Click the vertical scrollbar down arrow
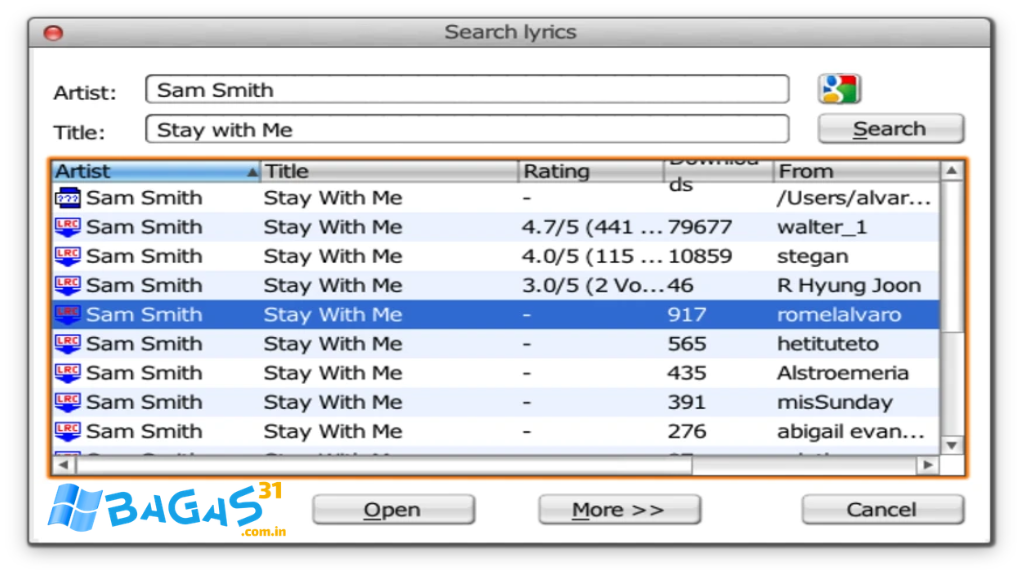The width and height of the screenshot is (1024, 576). [x=952, y=445]
